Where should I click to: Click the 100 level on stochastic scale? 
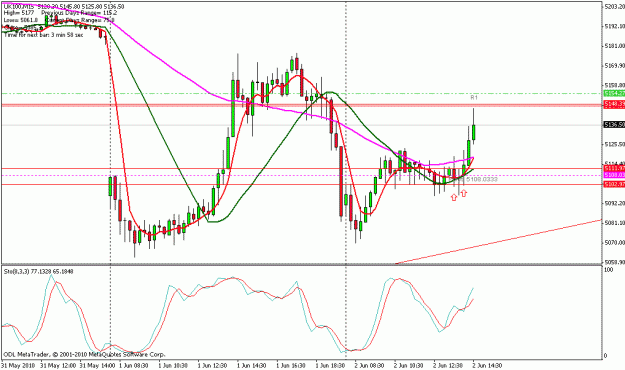tap(609, 270)
